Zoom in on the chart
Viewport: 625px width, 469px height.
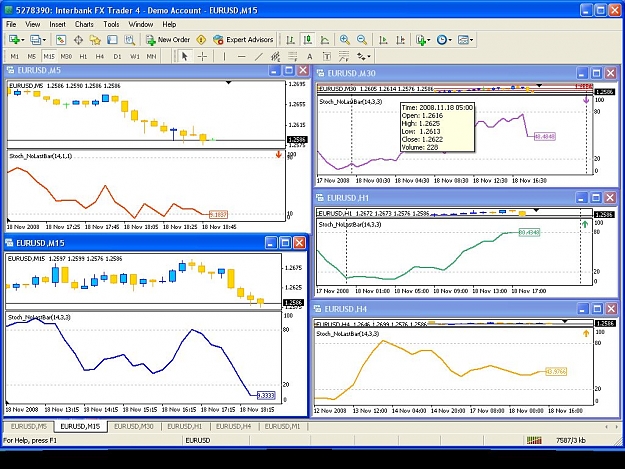click(x=344, y=40)
